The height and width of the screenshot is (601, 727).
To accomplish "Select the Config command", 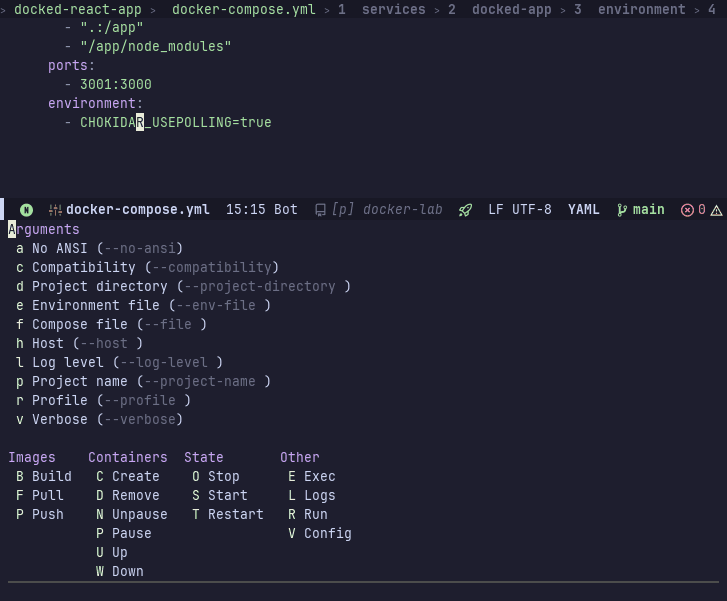I will [319, 534].
